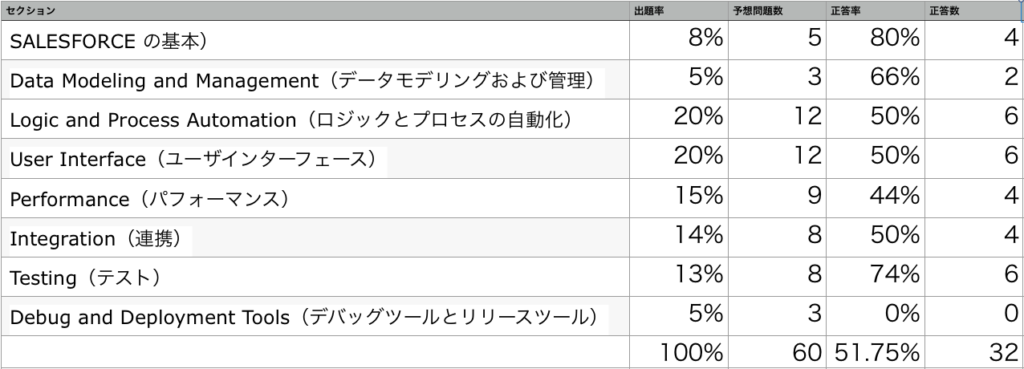
Task: Click the 正答率 column header
Action: pos(876,10)
